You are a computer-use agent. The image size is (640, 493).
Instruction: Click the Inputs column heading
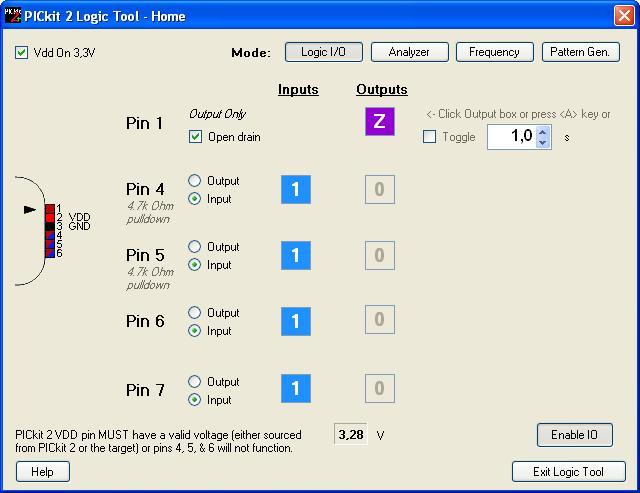pos(298,89)
